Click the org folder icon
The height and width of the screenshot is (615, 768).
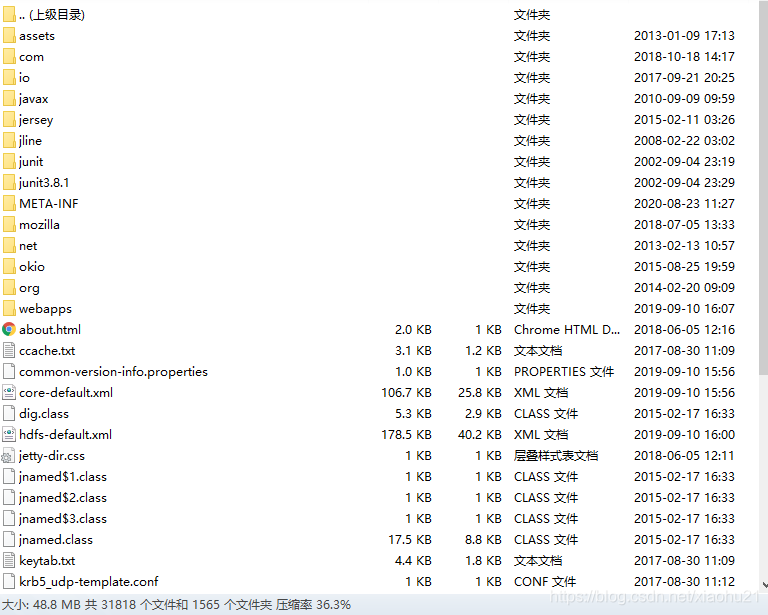[9, 288]
